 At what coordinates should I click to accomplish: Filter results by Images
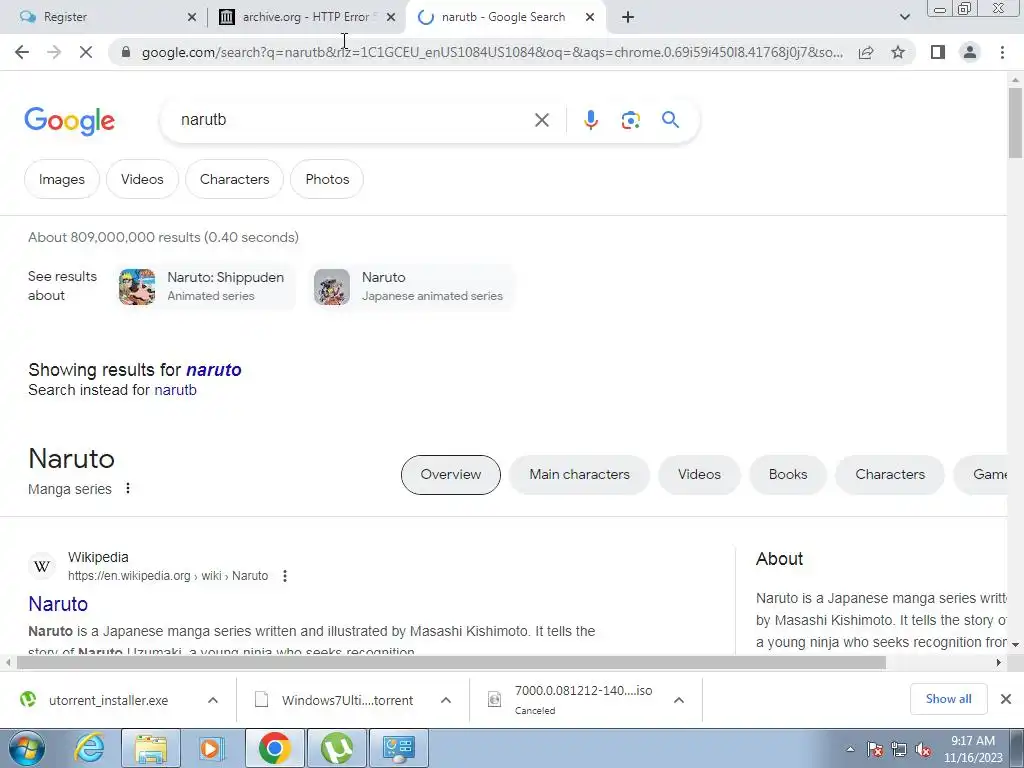tap(62, 179)
